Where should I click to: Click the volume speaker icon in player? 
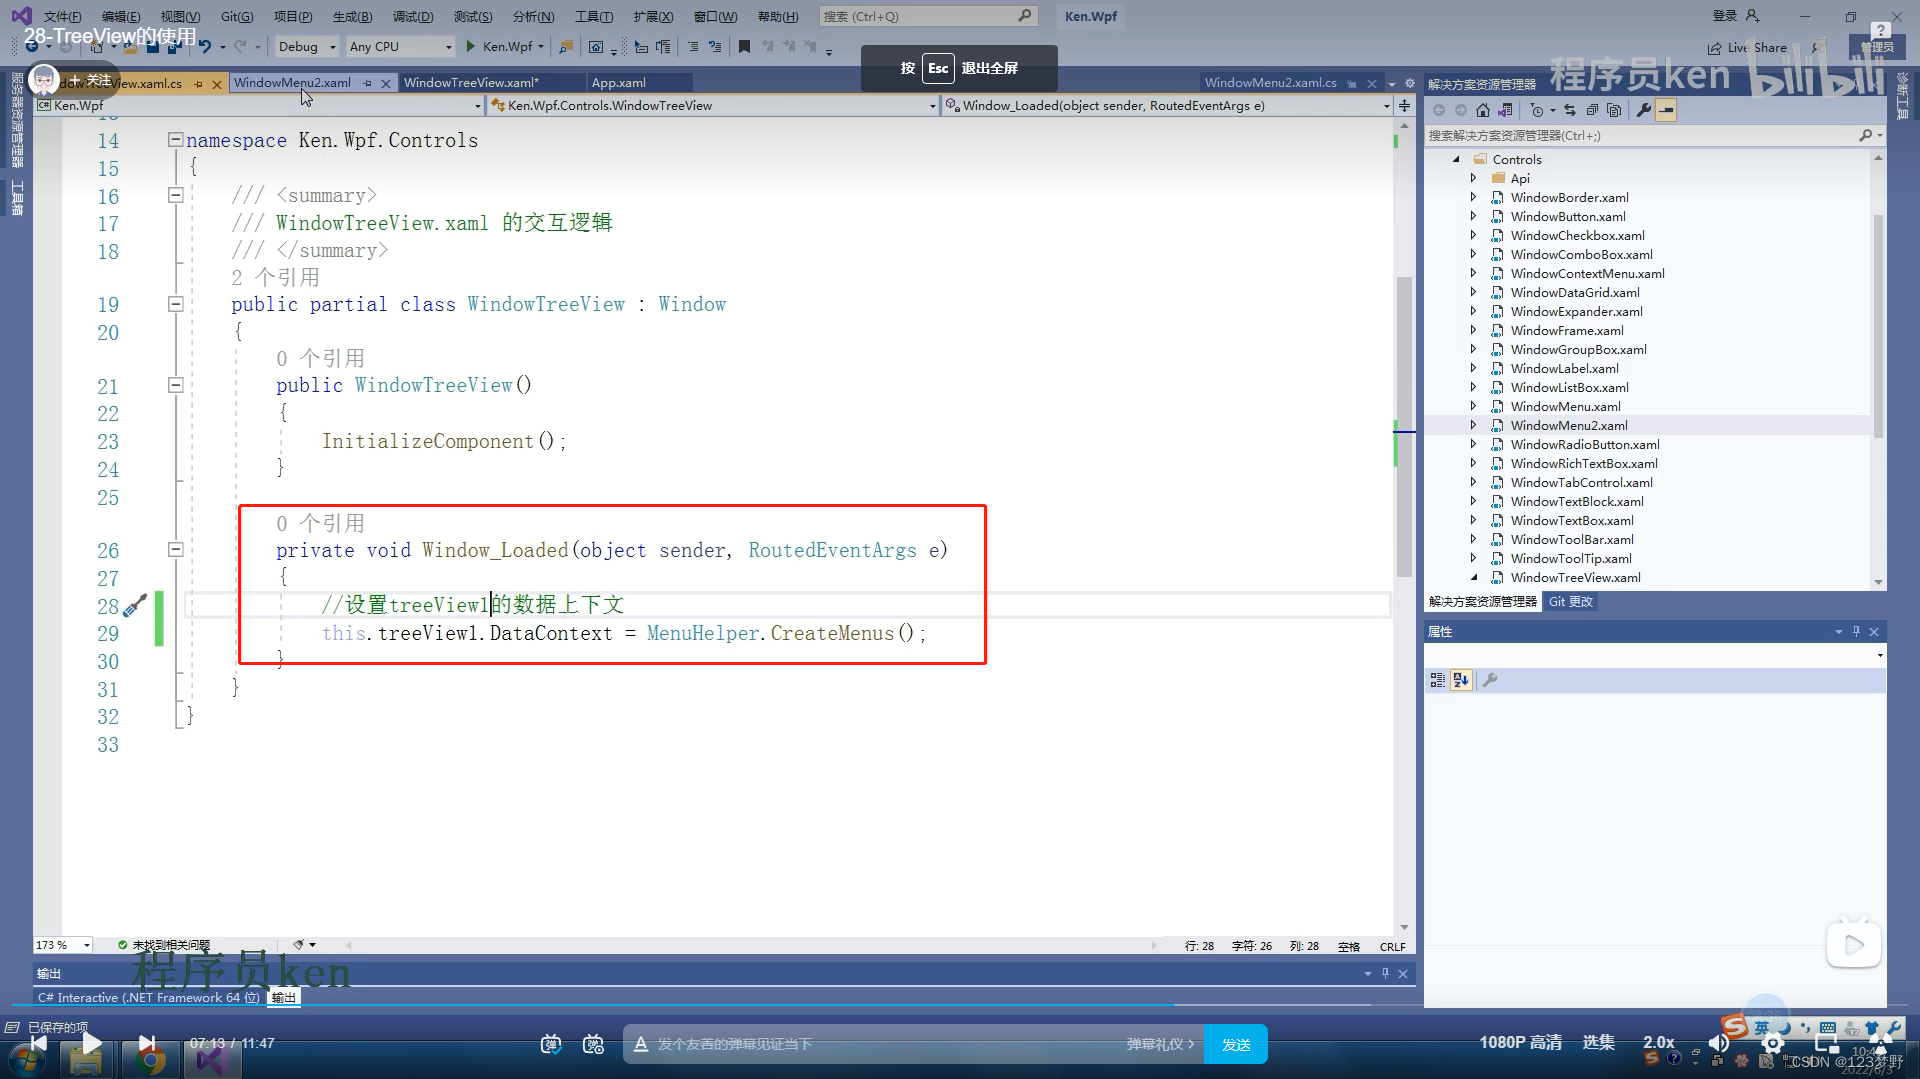tap(1719, 1043)
